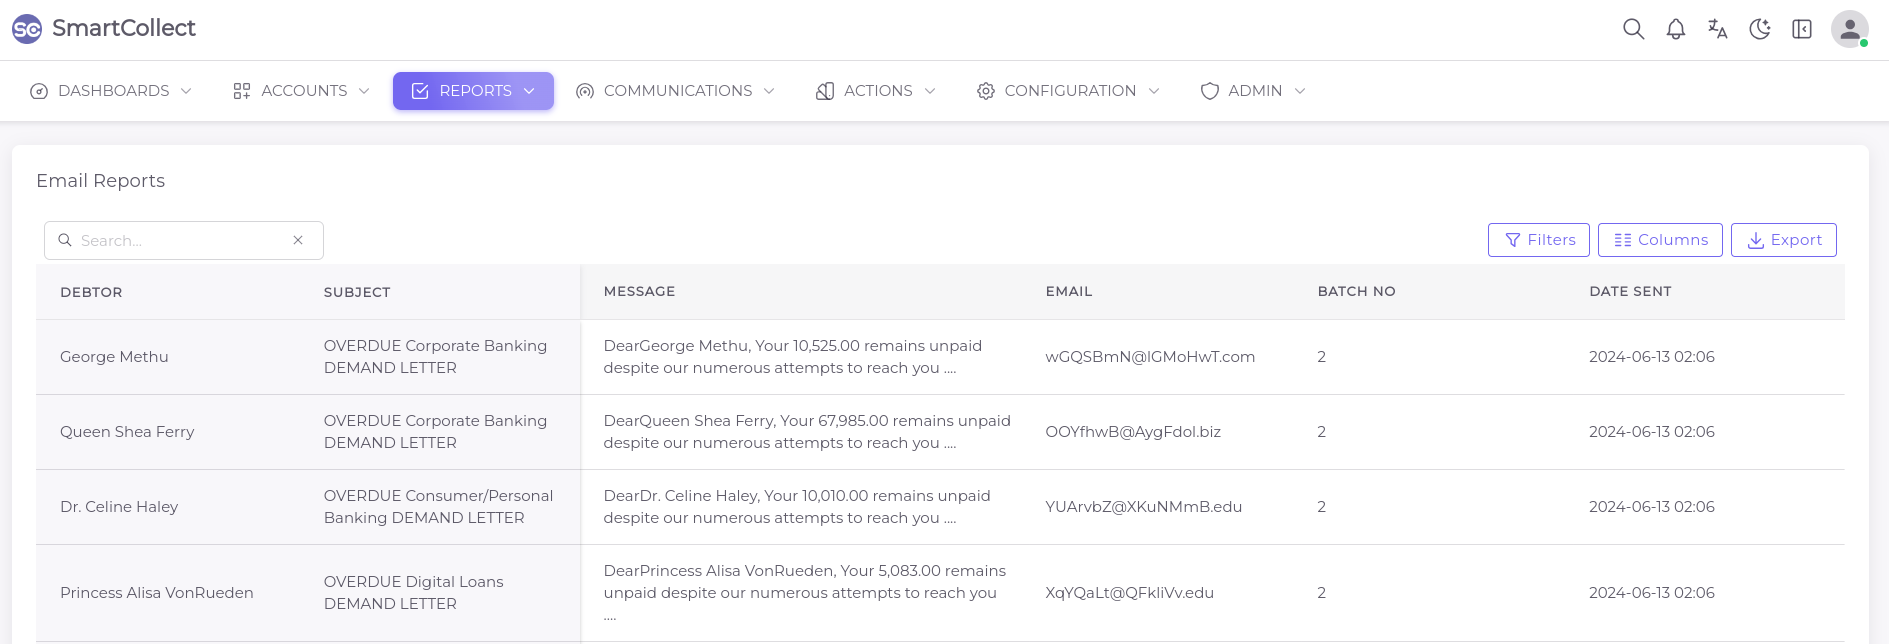Open the language translation selector
This screenshot has width=1889, height=644.
pos(1717,29)
